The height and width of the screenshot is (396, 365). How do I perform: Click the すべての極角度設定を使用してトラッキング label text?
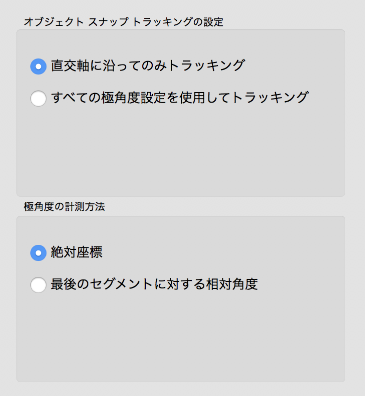pyautogui.click(x=180, y=98)
